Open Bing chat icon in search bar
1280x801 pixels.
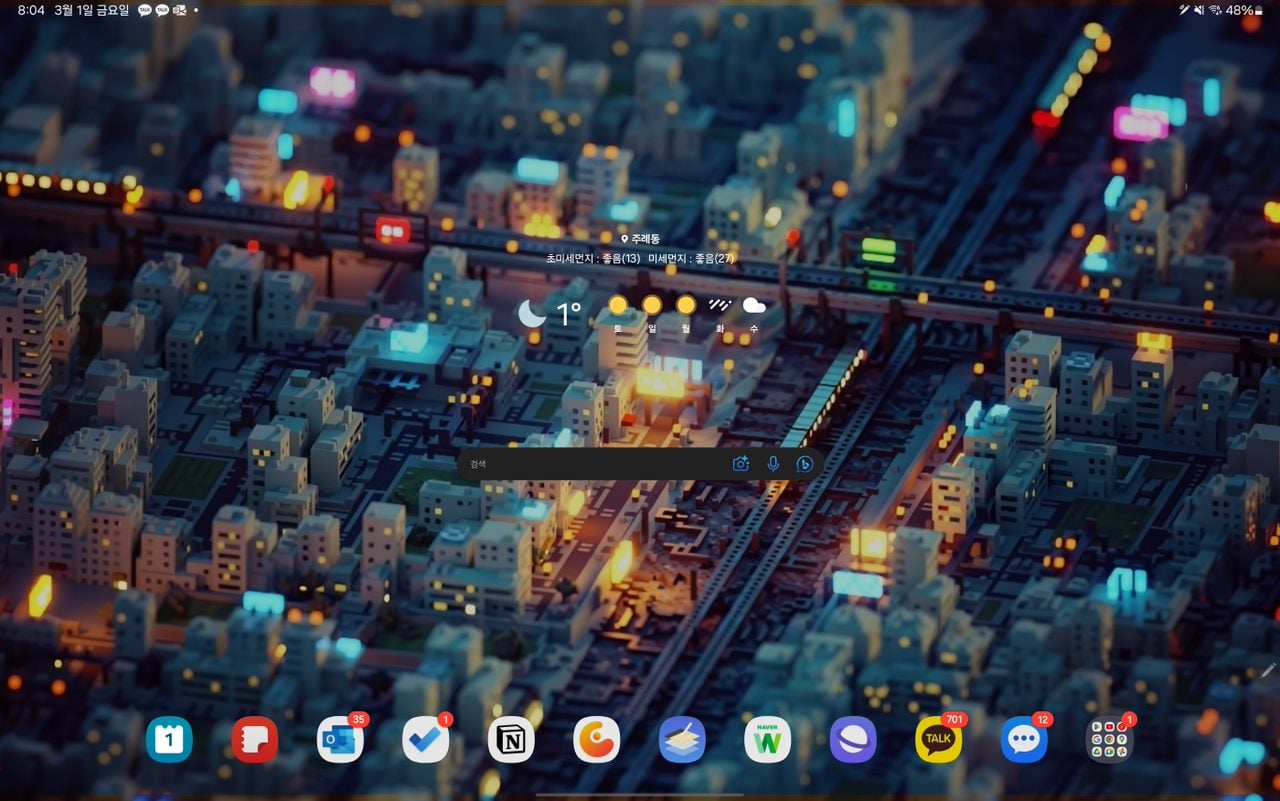coord(804,464)
